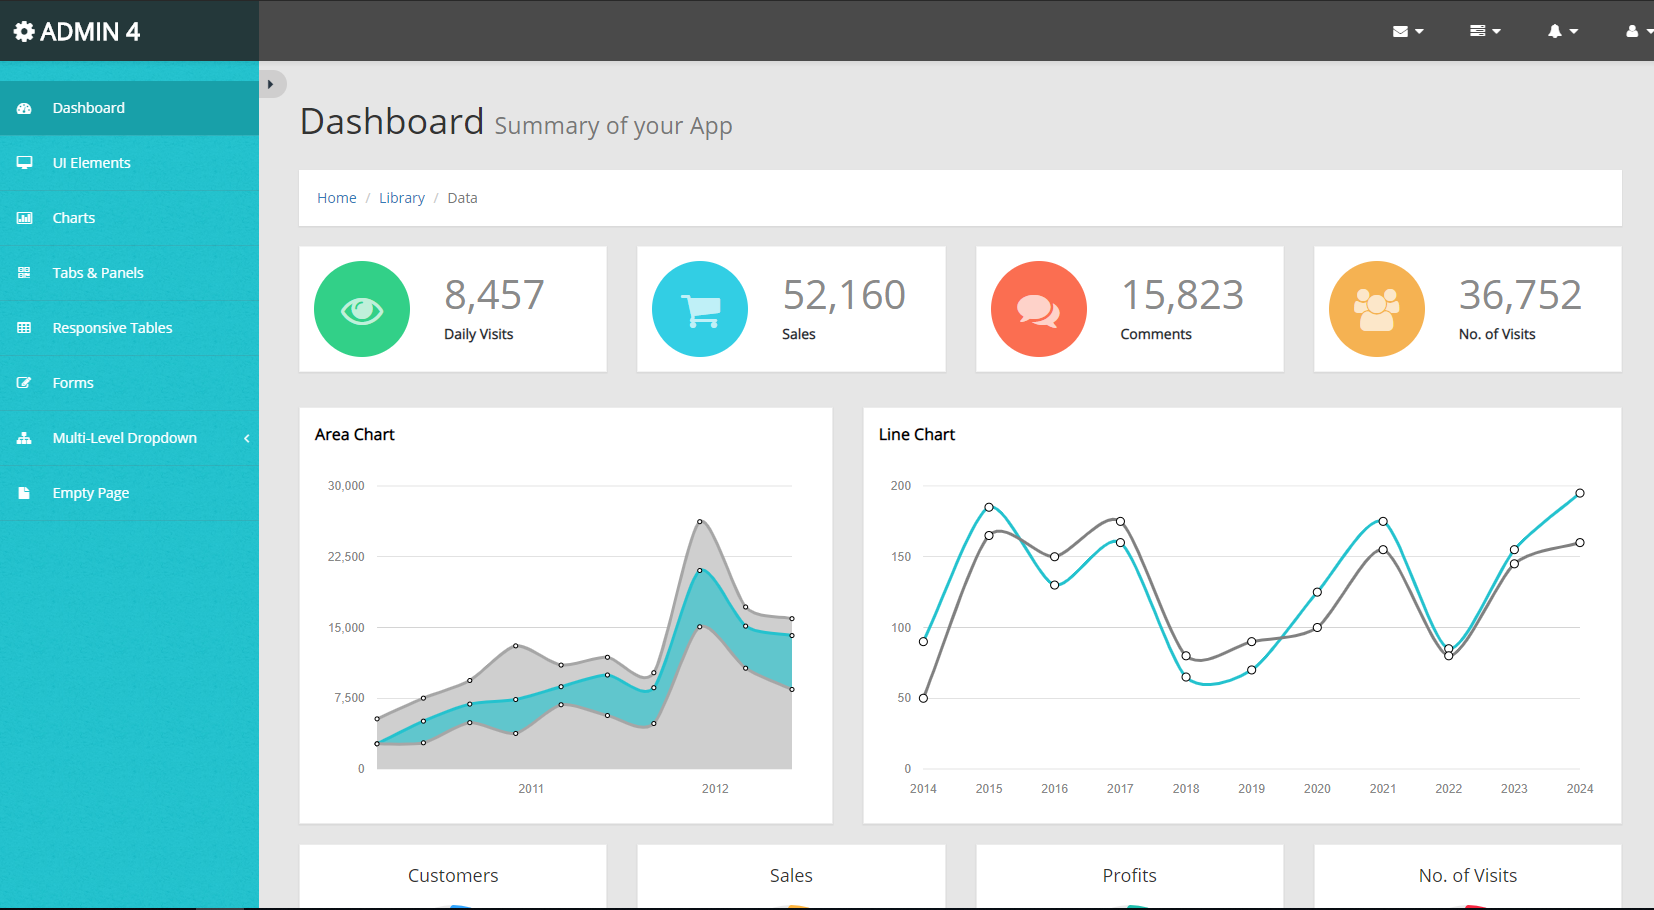The width and height of the screenshot is (1654, 910).
Task: Click the Charts bar graph sidebar icon
Action: point(24,218)
